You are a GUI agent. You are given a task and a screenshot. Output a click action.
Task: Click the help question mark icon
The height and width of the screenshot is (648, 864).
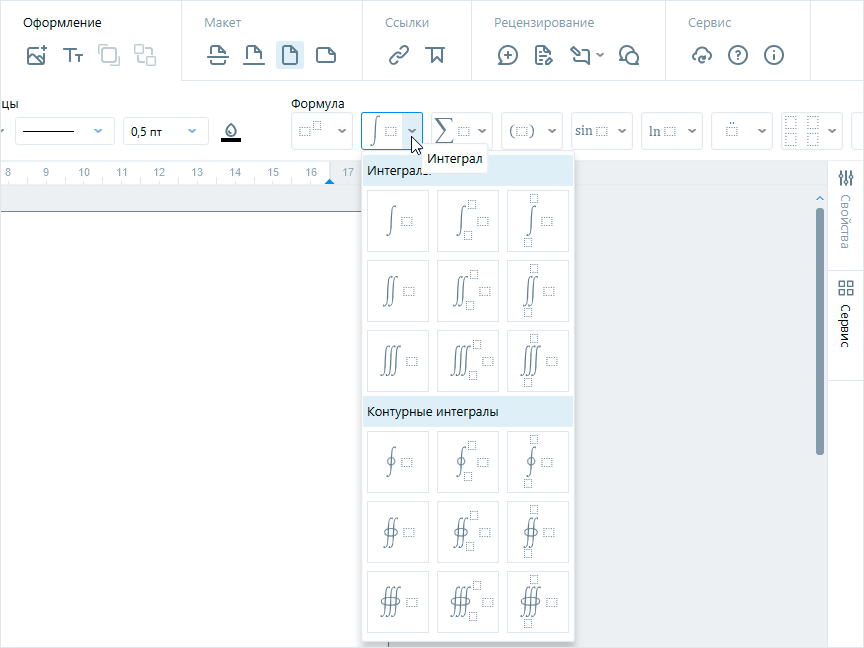click(x=738, y=55)
